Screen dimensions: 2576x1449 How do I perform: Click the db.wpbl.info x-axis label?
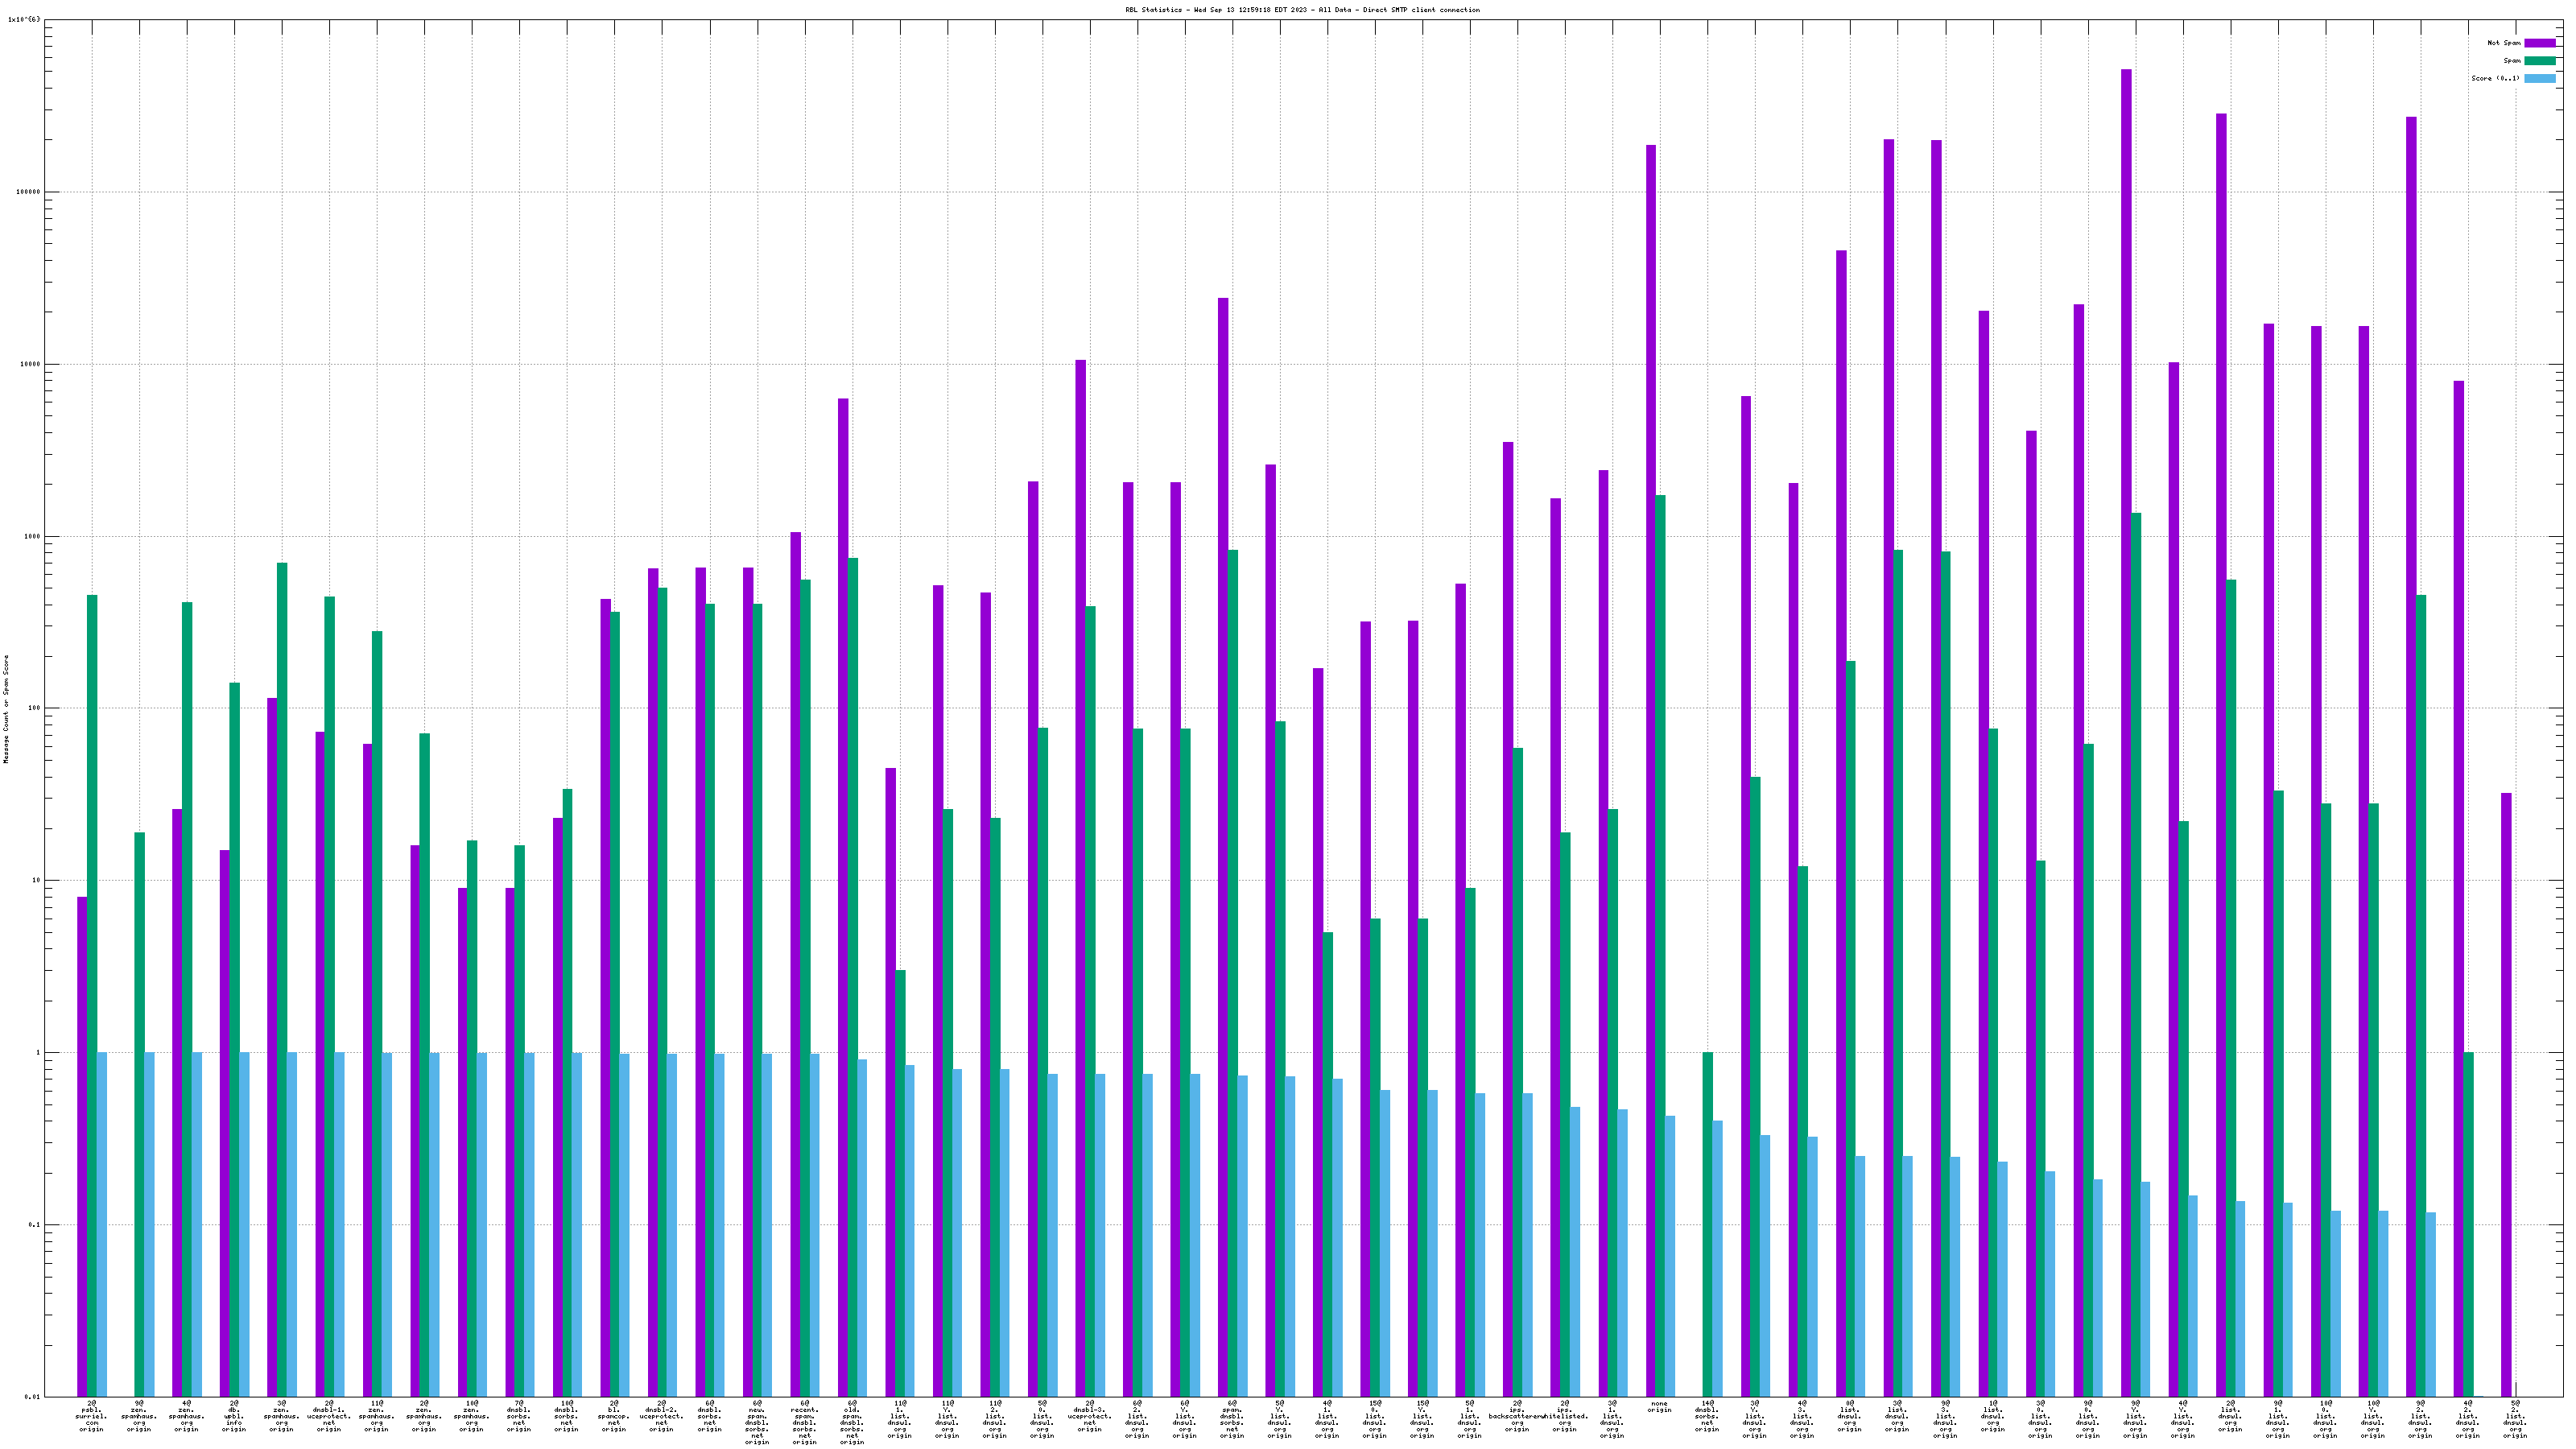coord(234,1417)
